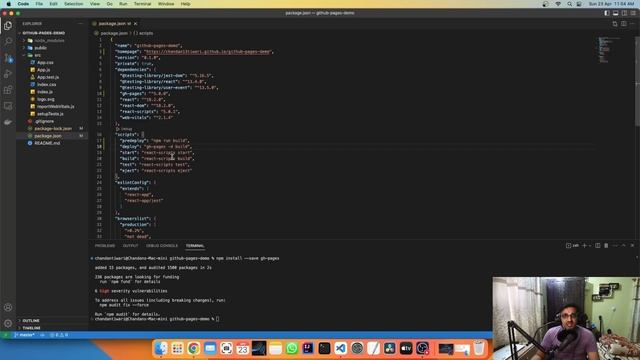This screenshot has height=360, width=640.
Task: Open the new terminal profile dropdown arrow
Action: 590,246
